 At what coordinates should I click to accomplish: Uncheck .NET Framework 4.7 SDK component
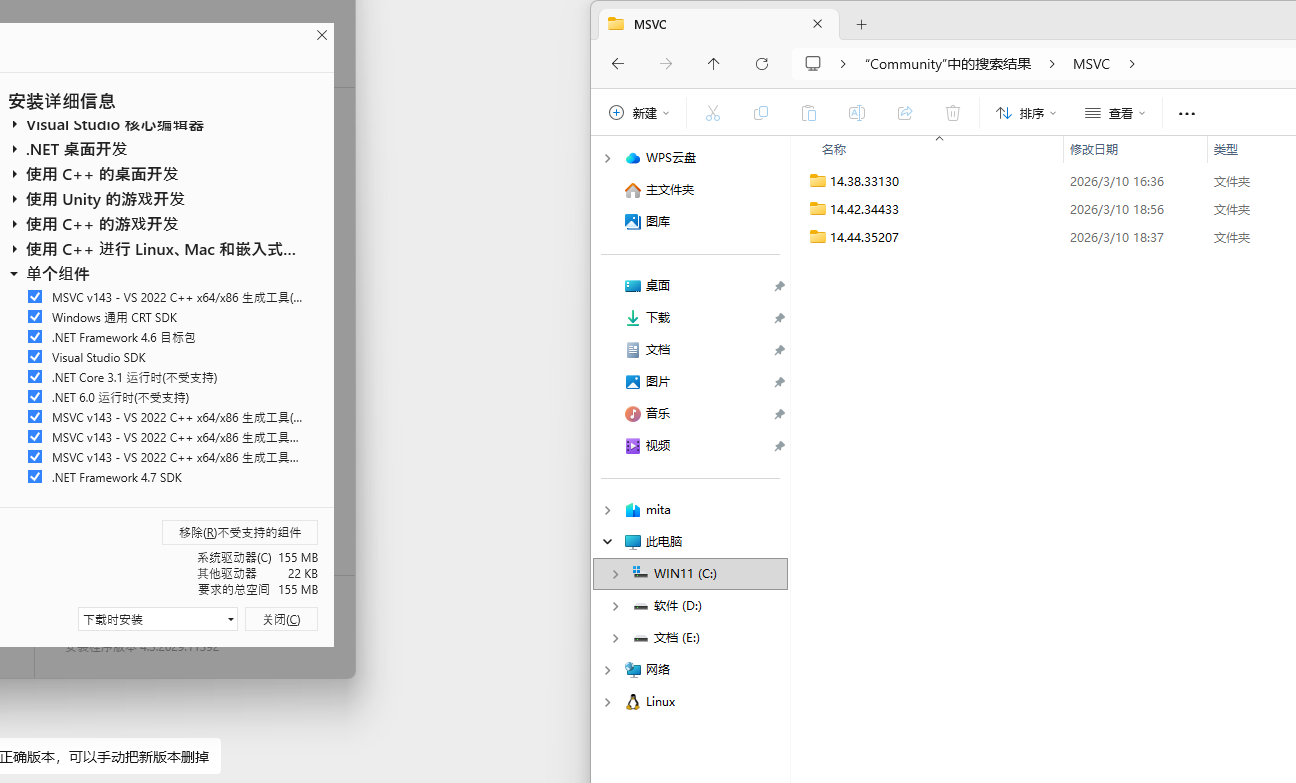point(35,477)
